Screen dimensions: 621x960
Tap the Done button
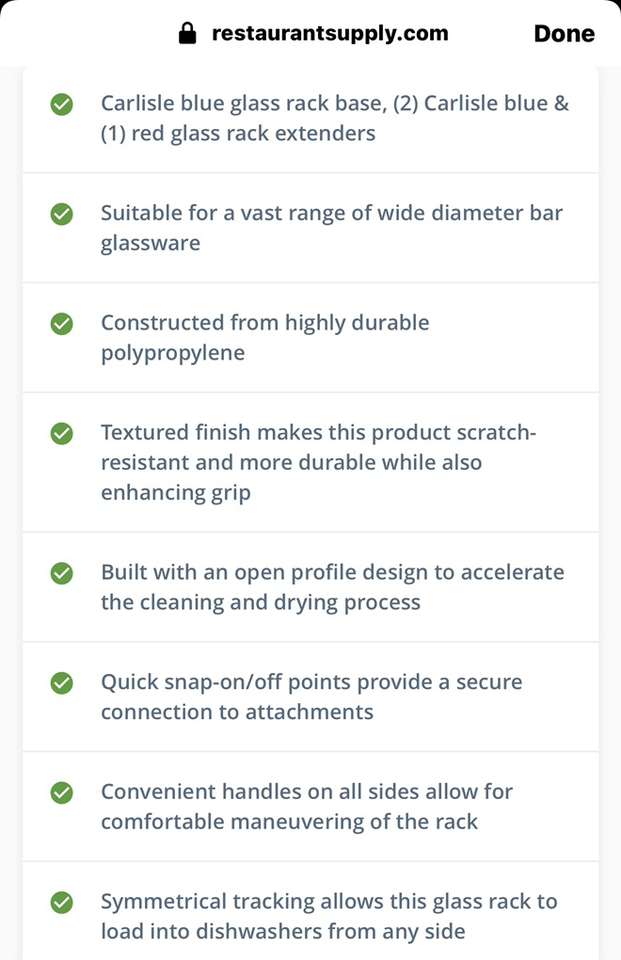click(564, 34)
